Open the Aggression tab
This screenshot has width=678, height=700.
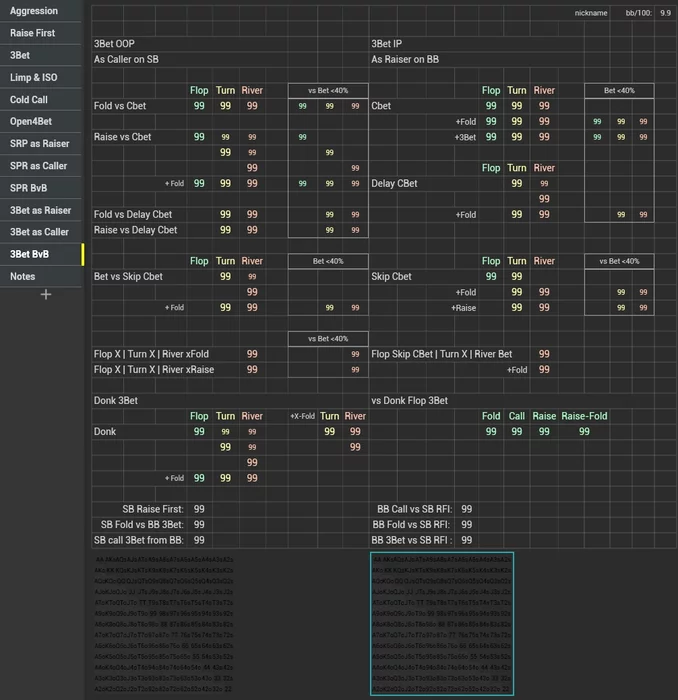coord(34,11)
